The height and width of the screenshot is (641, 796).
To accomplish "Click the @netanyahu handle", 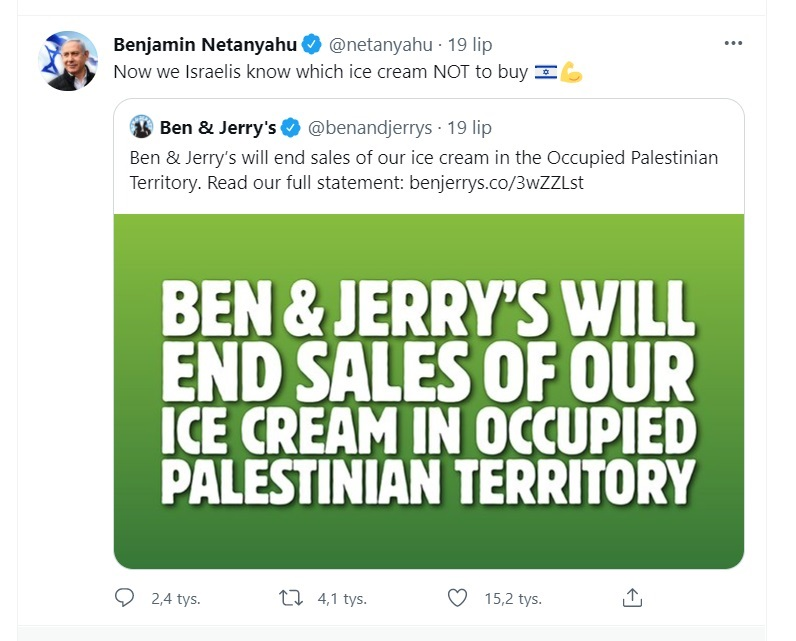I will (x=381, y=44).
